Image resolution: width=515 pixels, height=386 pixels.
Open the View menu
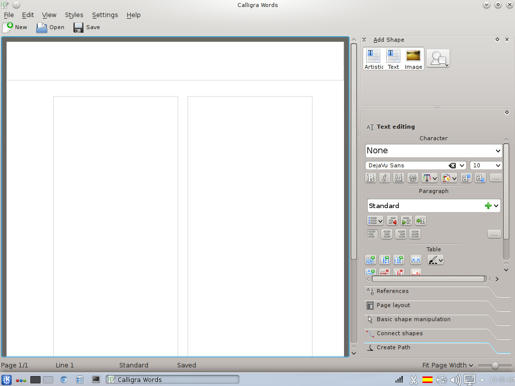[x=49, y=15]
